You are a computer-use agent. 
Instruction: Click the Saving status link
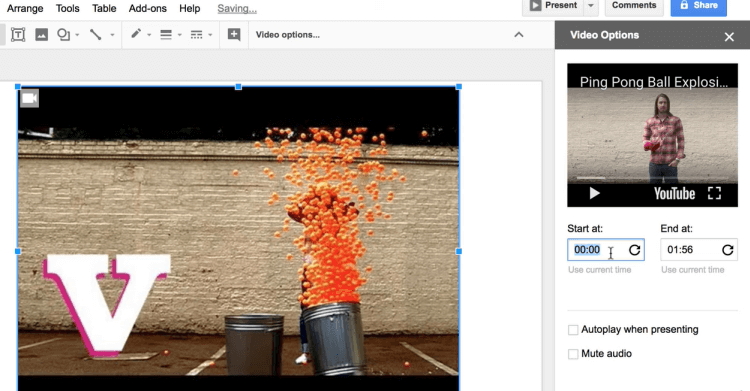click(x=237, y=9)
